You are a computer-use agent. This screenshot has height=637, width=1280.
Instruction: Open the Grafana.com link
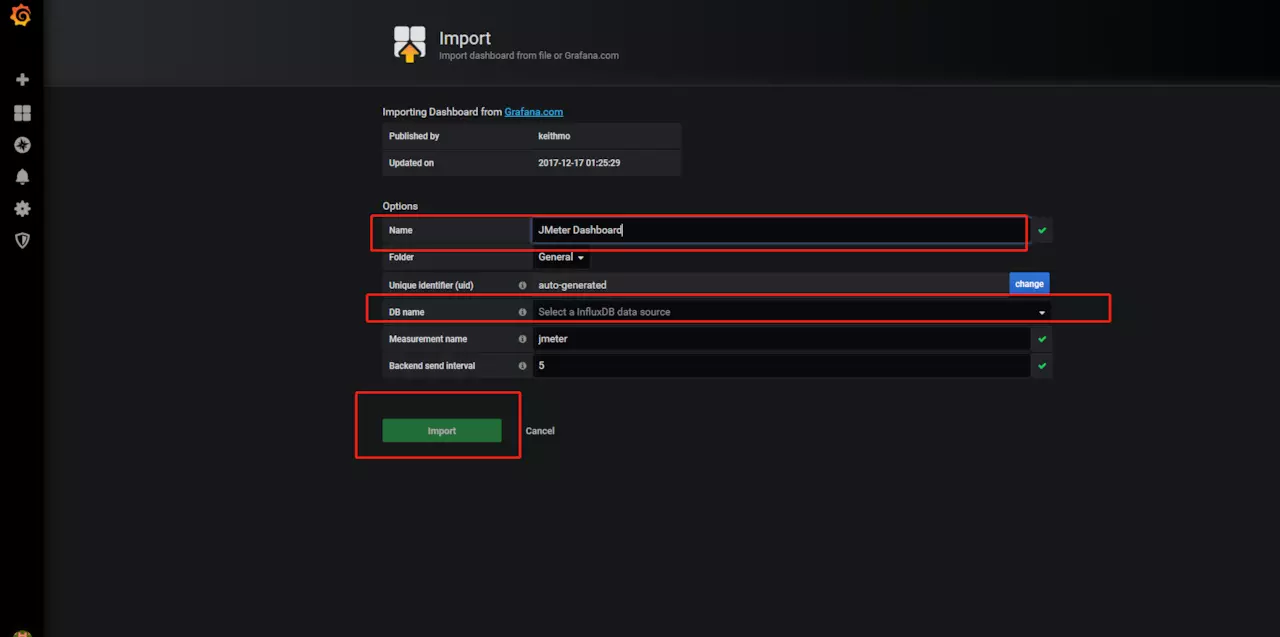[533, 112]
